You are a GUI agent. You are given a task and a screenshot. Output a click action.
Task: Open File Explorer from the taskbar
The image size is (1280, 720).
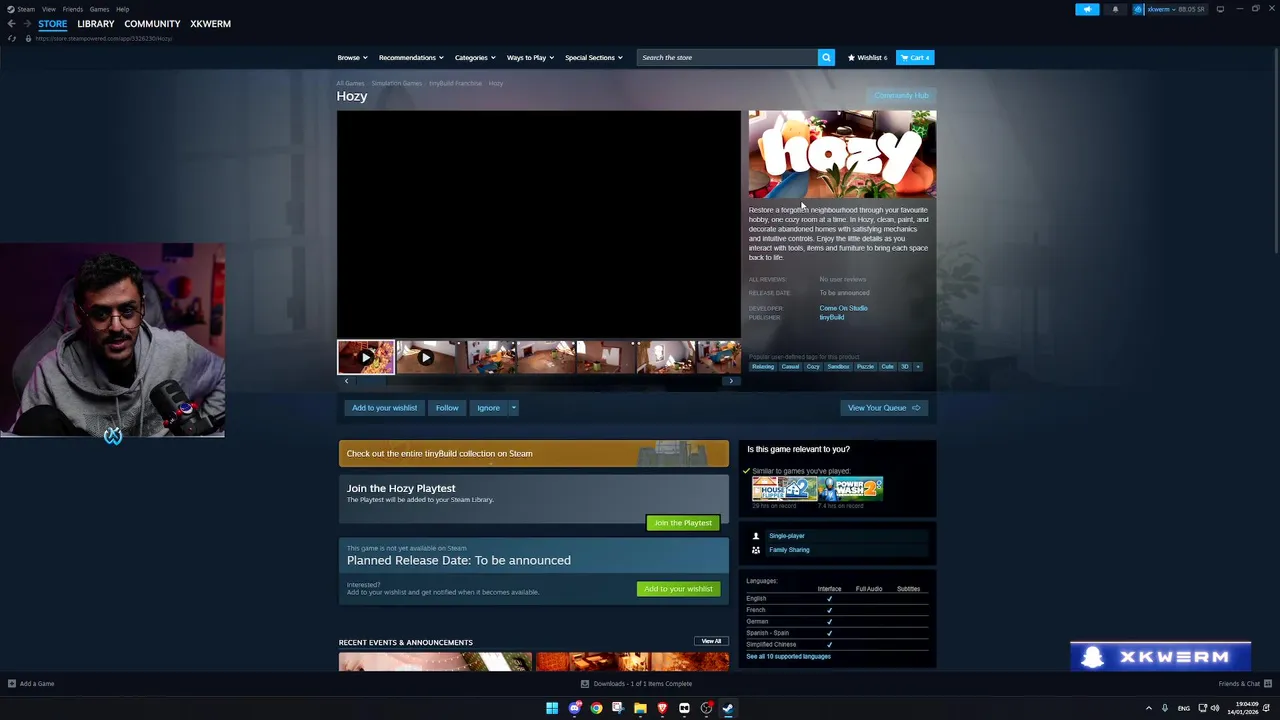coord(640,708)
